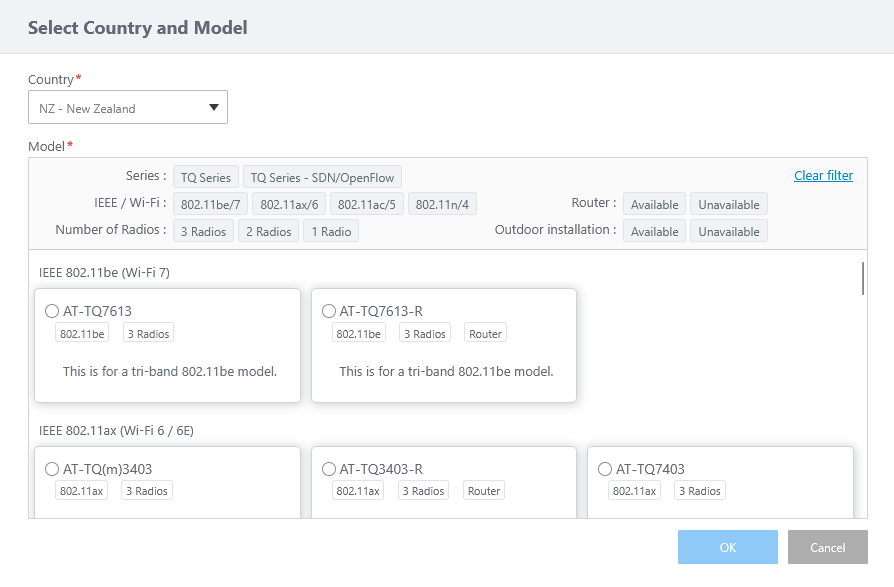Choose the AT-TQ(m)3403 model radio
This screenshot has width=894, height=587.
pos(52,468)
